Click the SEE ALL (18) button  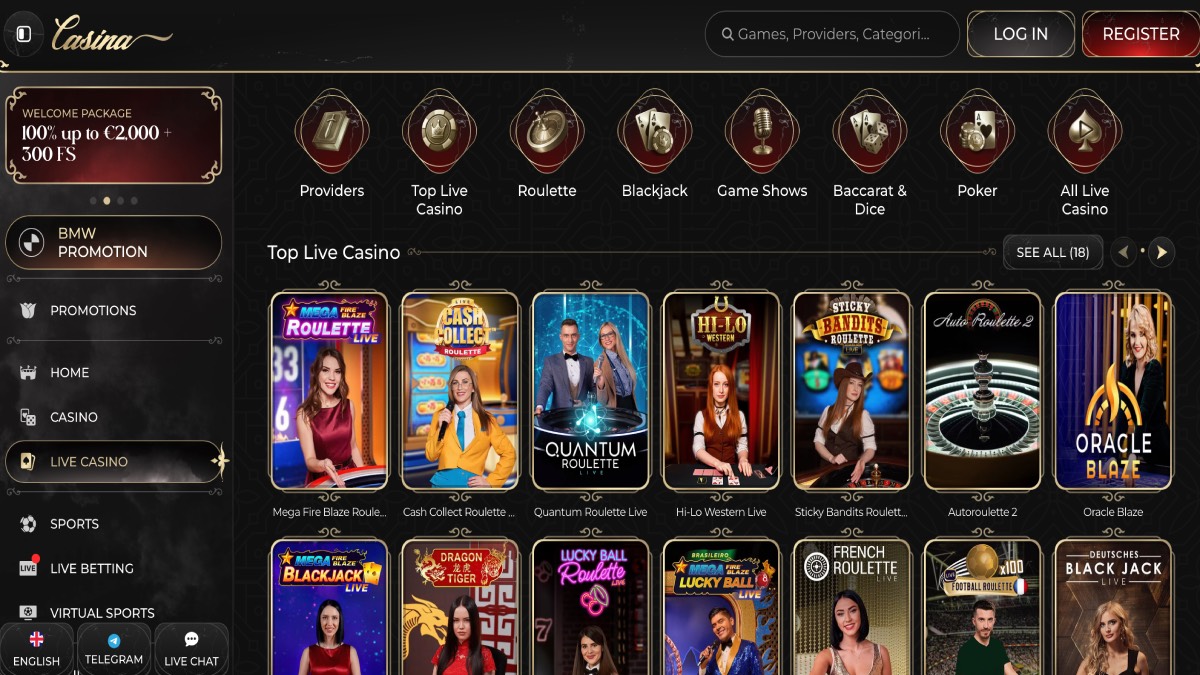point(1052,253)
